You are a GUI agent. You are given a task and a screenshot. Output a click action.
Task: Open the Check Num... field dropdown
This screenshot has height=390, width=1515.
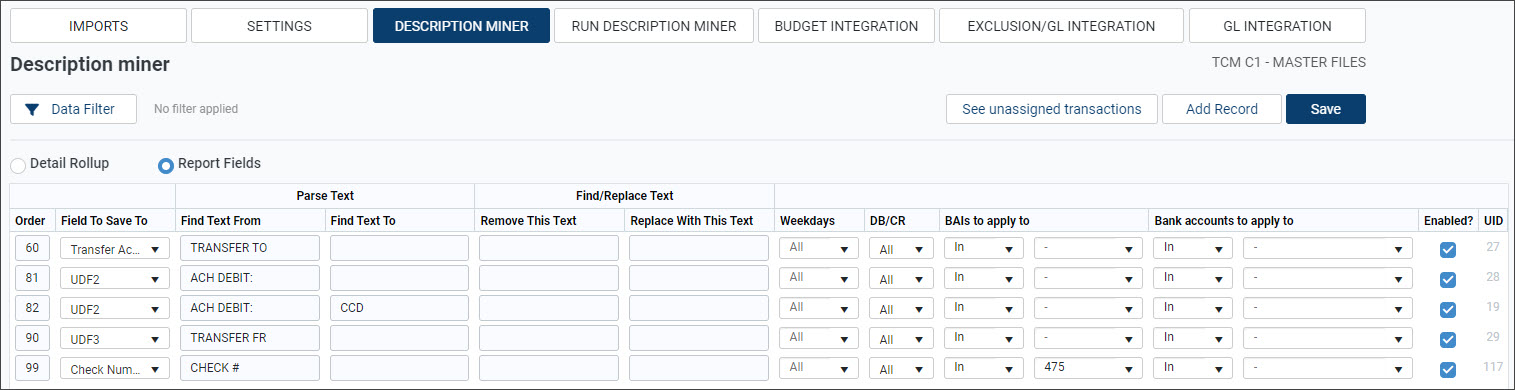tap(115, 369)
